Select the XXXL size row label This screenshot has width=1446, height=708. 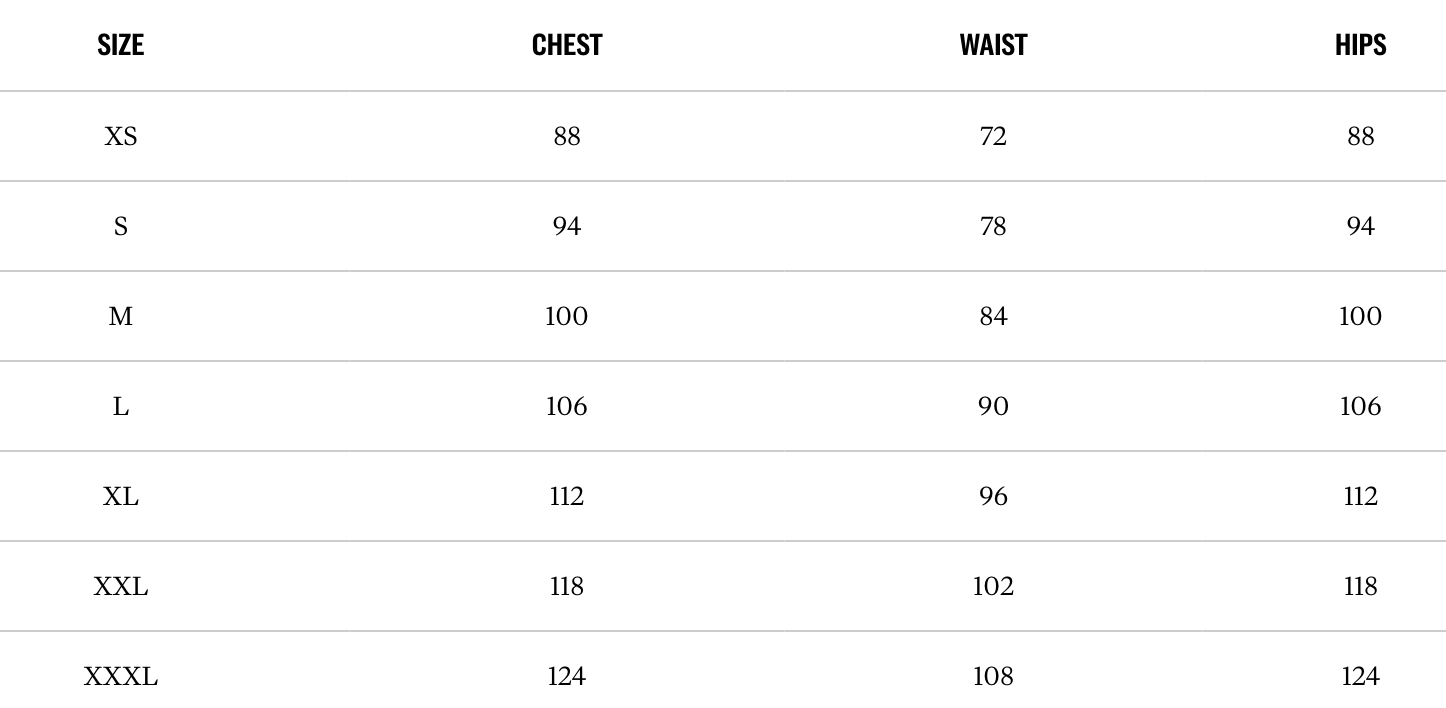pos(120,677)
